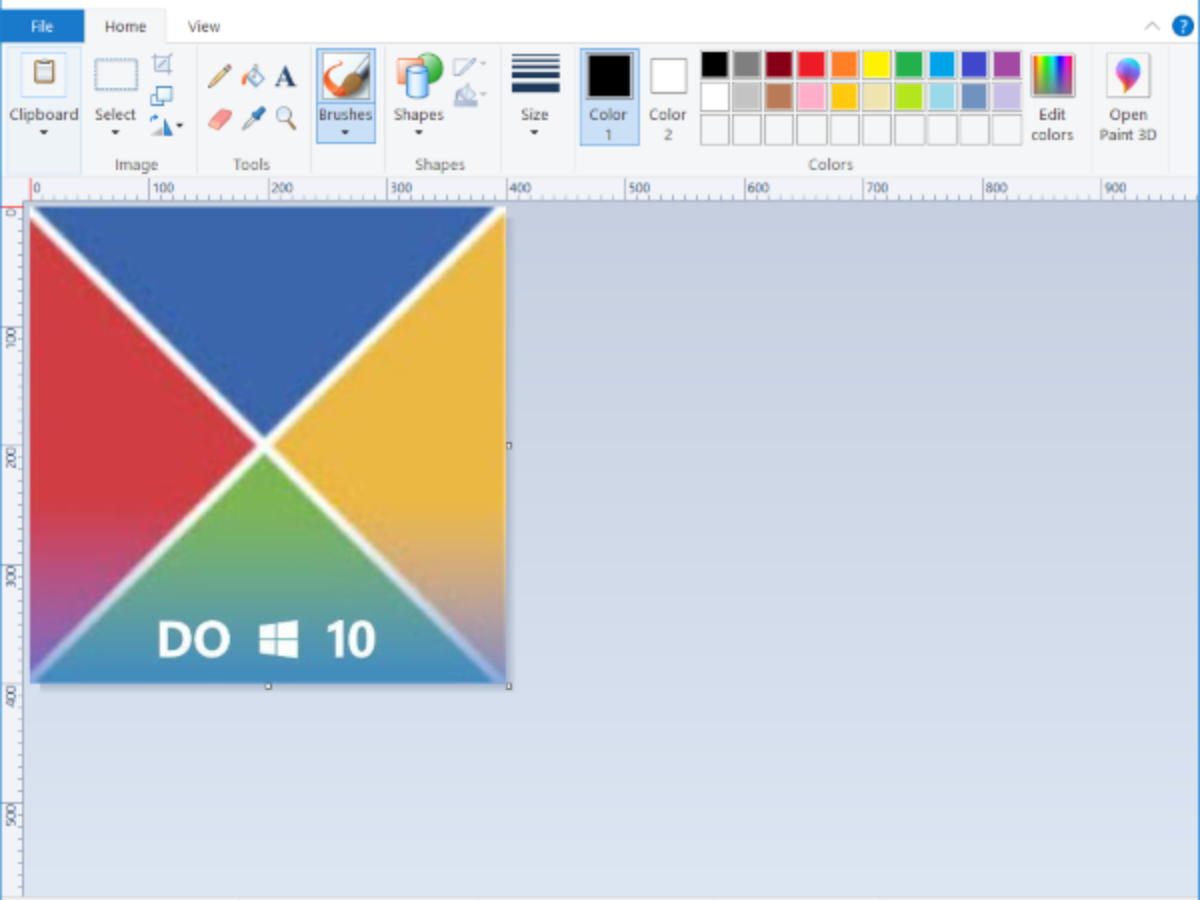Pick the light yellow swatch
Image resolution: width=1200 pixels, height=900 pixels.
pos(876,97)
